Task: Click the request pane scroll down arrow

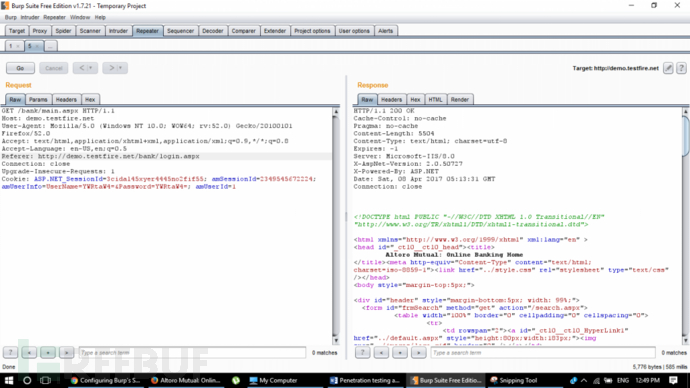Action: (336, 340)
